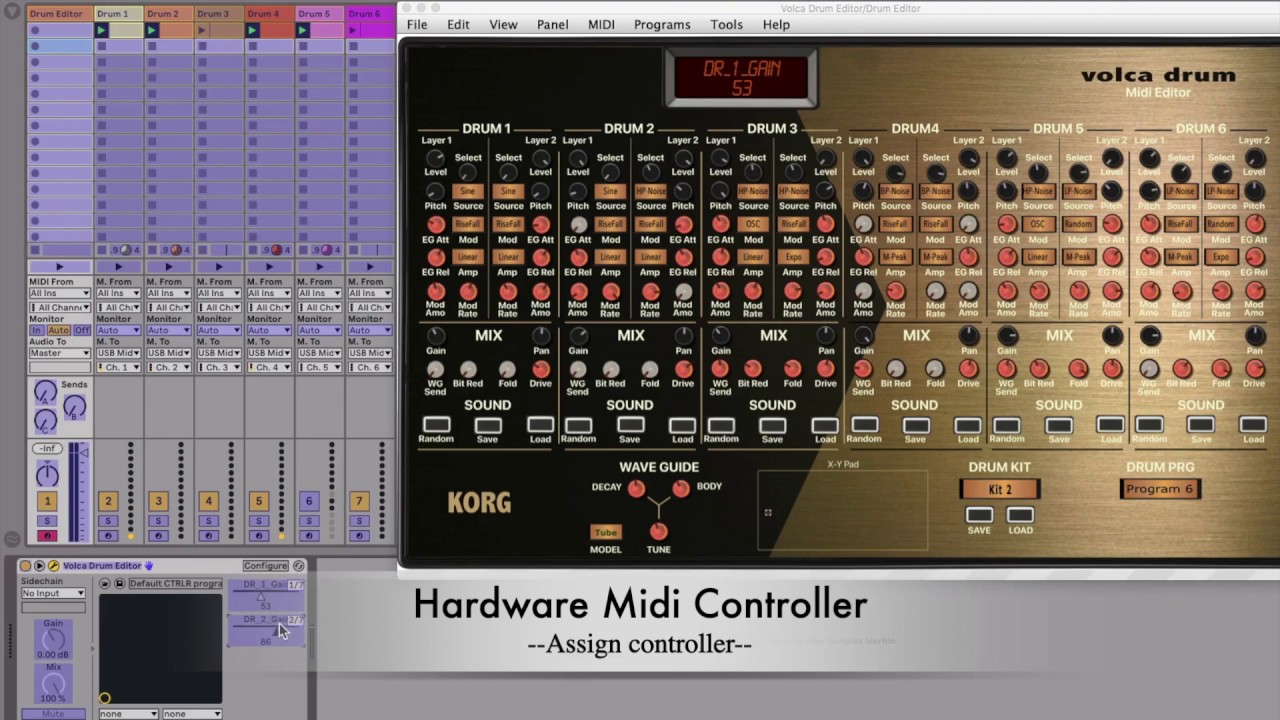Image resolution: width=1280 pixels, height=720 pixels.
Task: Click Drum 2 Sound Save button
Action: click(x=630, y=426)
